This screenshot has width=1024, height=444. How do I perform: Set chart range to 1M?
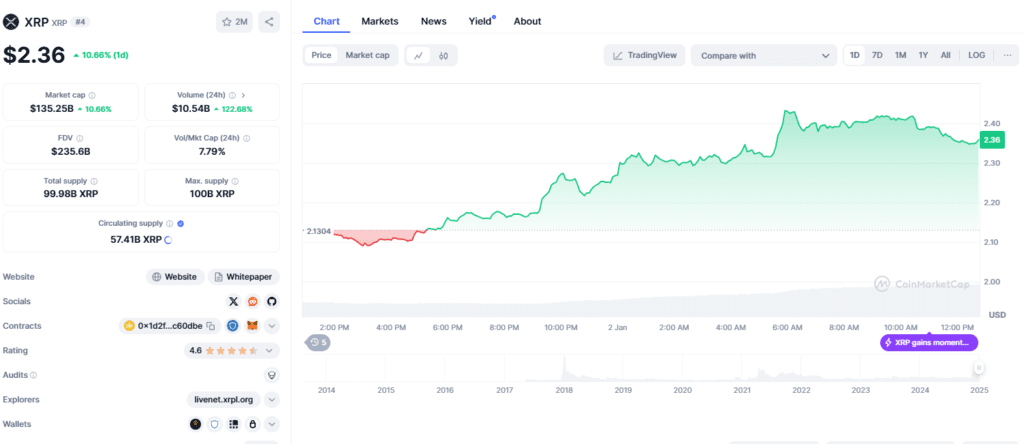pyautogui.click(x=901, y=56)
